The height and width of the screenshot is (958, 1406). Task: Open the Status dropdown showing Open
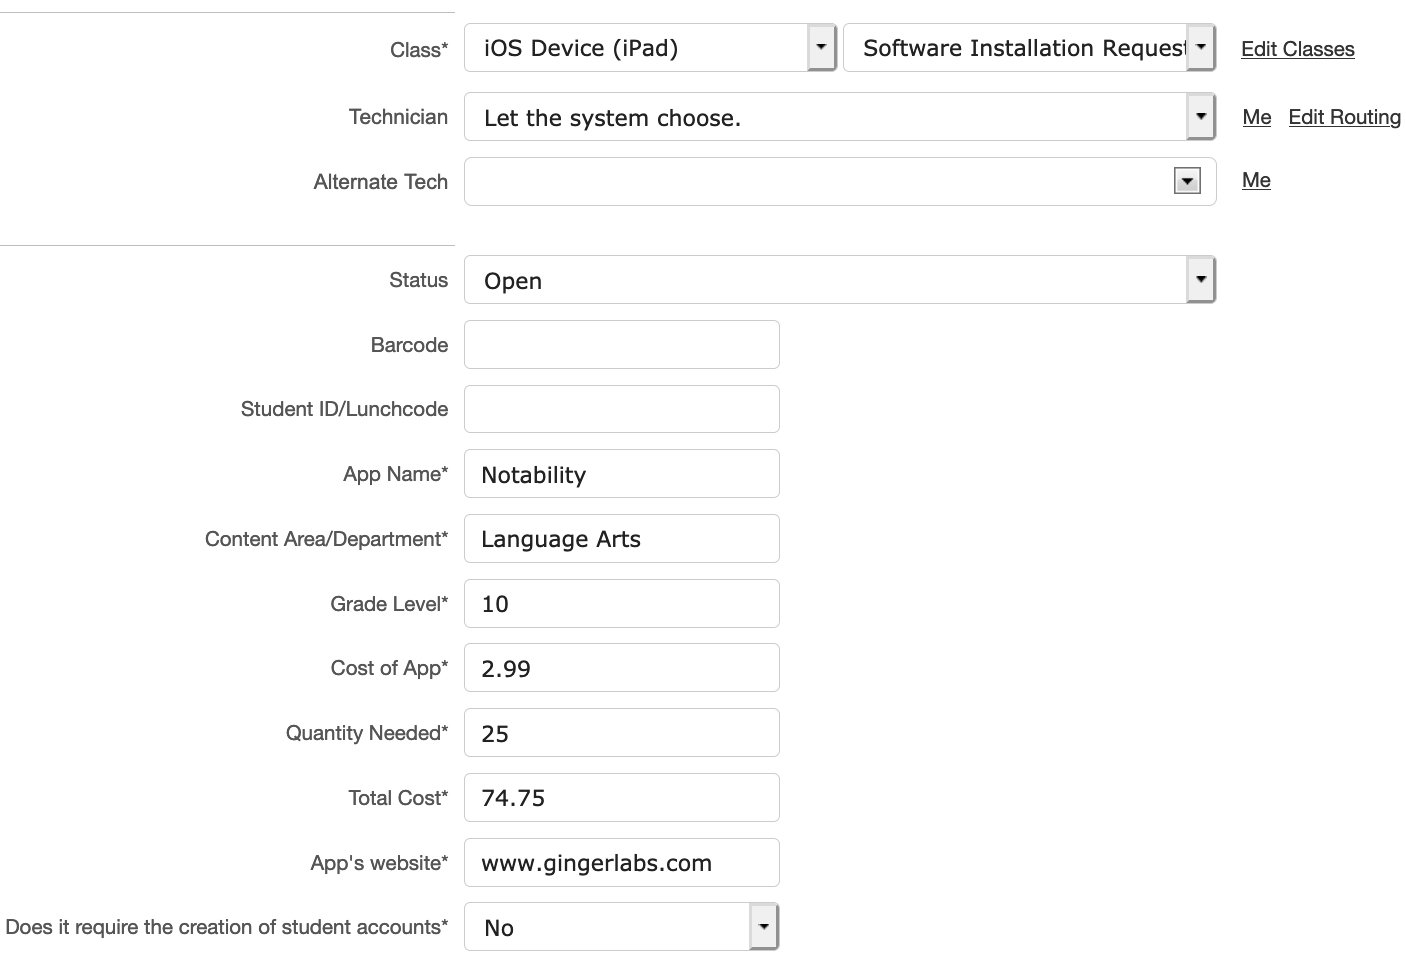(x=1200, y=280)
